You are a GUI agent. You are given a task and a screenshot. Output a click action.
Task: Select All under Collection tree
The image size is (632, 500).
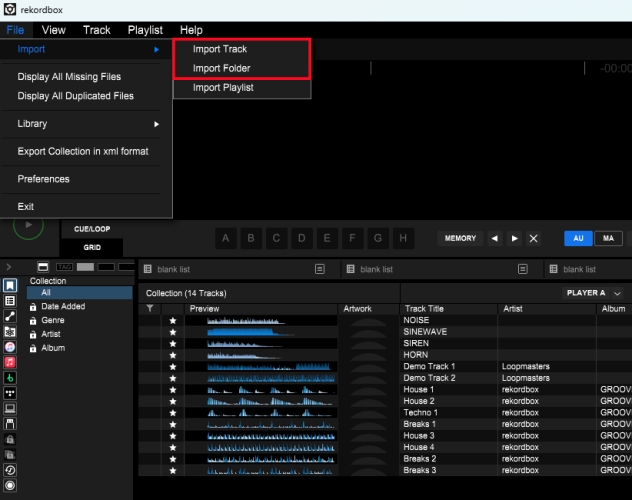(x=79, y=293)
